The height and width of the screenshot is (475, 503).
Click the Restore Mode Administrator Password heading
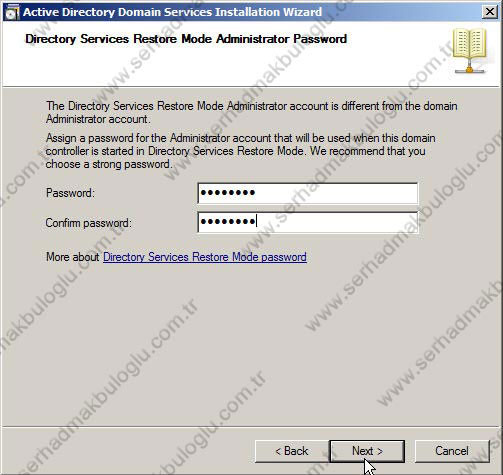(x=186, y=39)
